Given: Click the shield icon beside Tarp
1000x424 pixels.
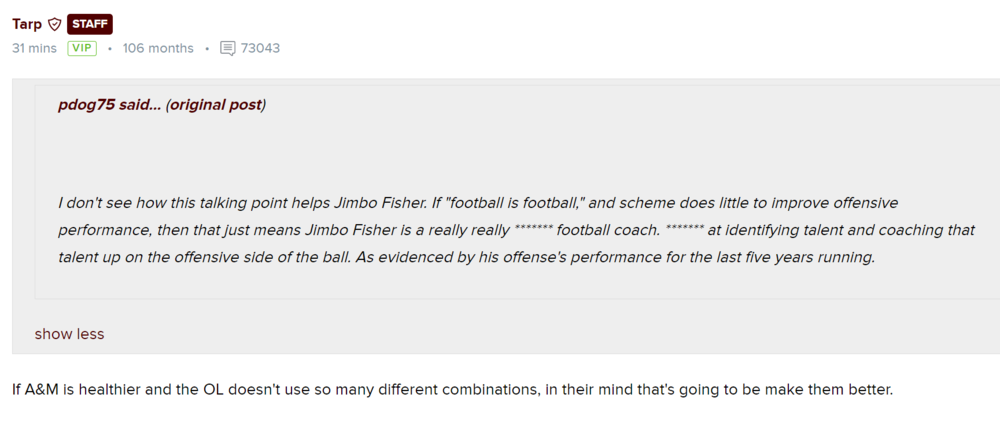Looking at the screenshot, I should 54,24.
